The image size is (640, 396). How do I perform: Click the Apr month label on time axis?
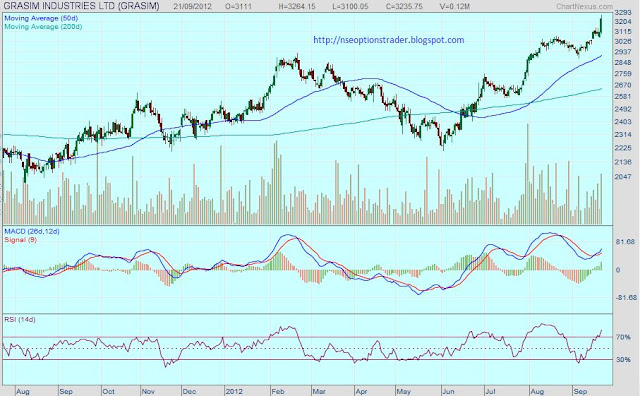tap(361, 392)
